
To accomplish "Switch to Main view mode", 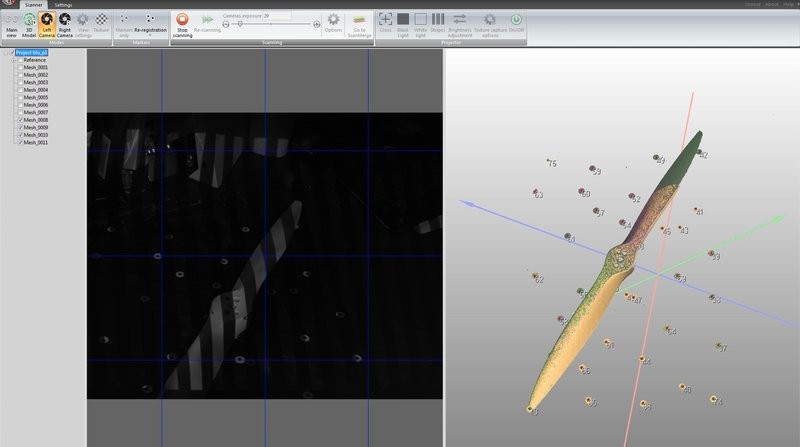I will tap(11, 24).
